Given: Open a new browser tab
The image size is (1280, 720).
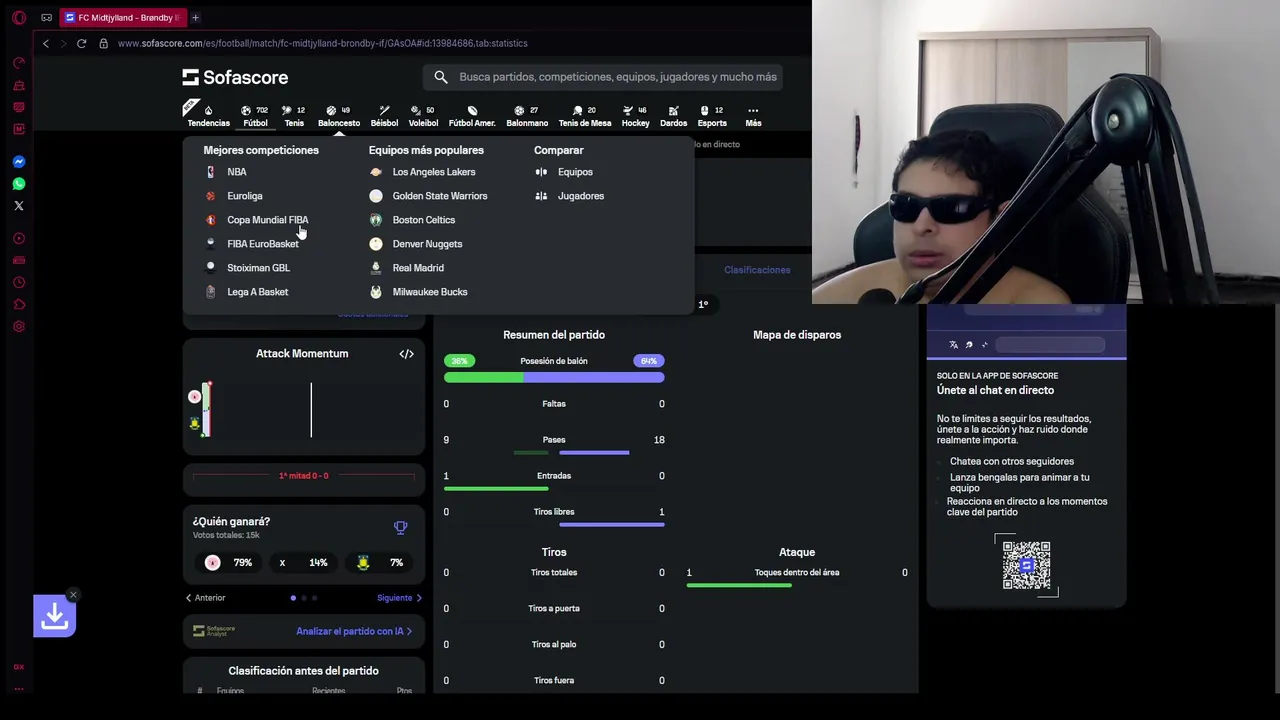Looking at the screenshot, I should pyautogui.click(x=195, y=17).
